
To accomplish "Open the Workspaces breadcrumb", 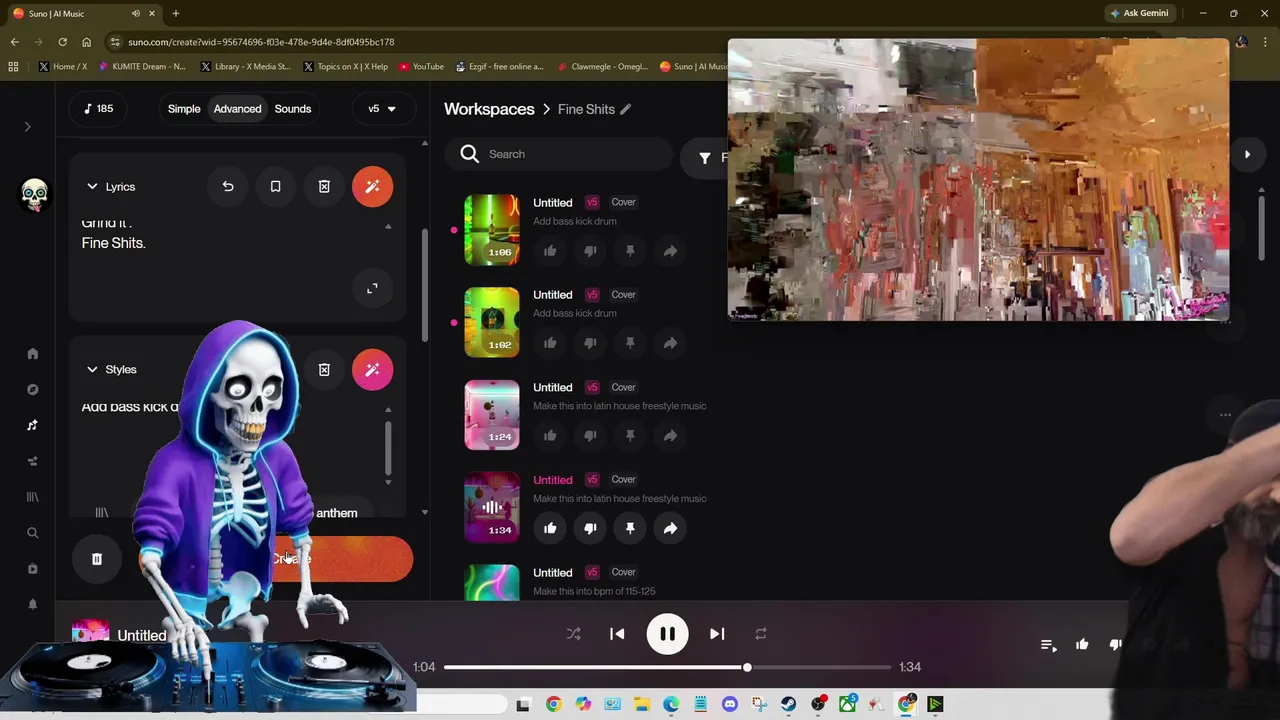I will point(489,109).
